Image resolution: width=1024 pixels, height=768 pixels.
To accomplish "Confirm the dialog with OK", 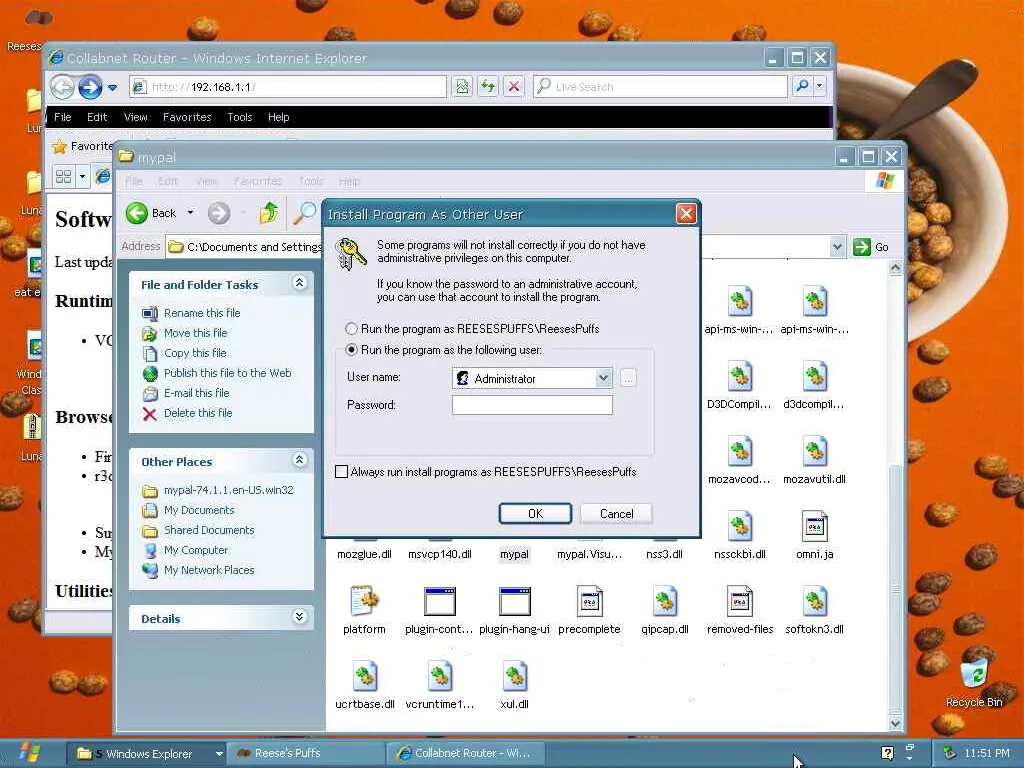I will (536, 513).
